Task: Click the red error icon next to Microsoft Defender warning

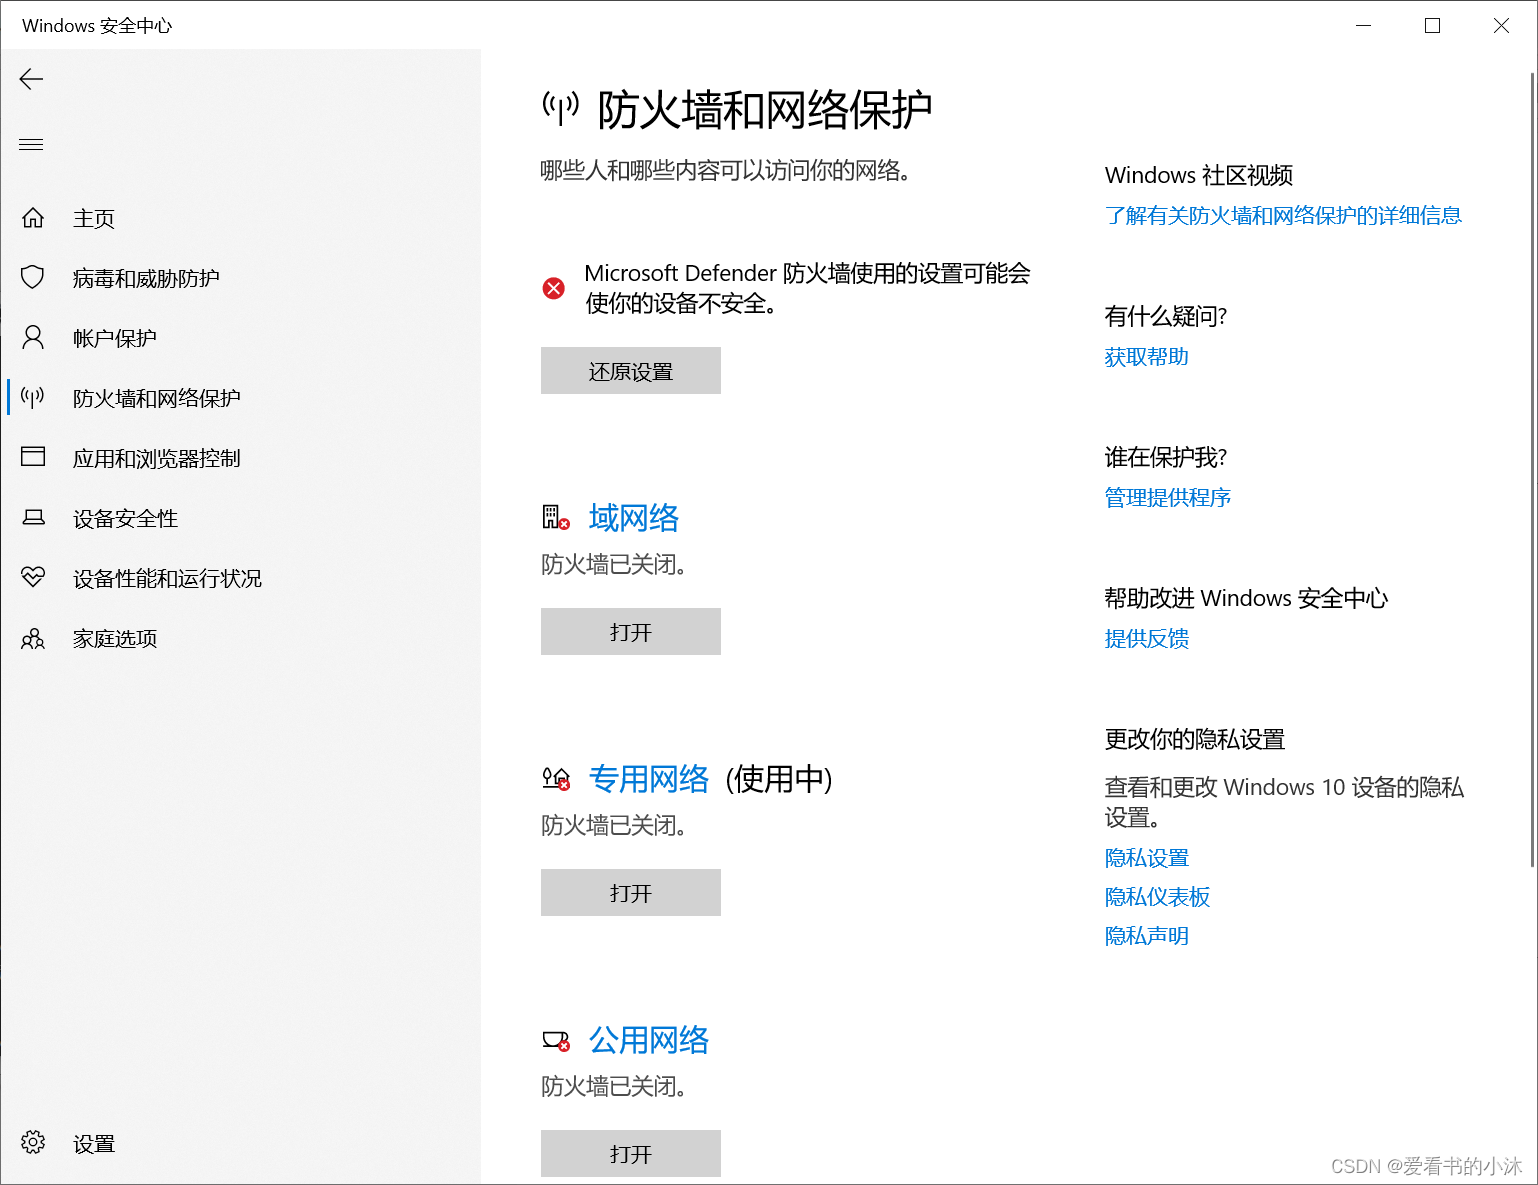Action: pos(553,288)
